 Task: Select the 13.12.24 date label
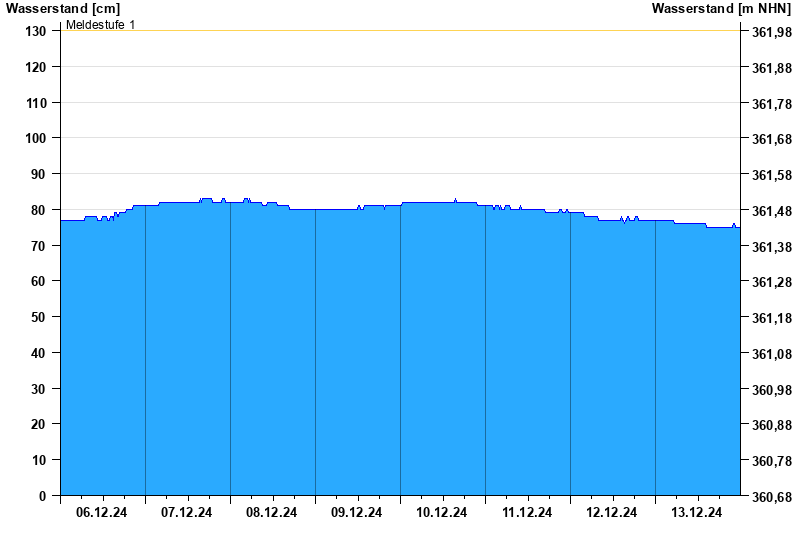pos(696,512)
